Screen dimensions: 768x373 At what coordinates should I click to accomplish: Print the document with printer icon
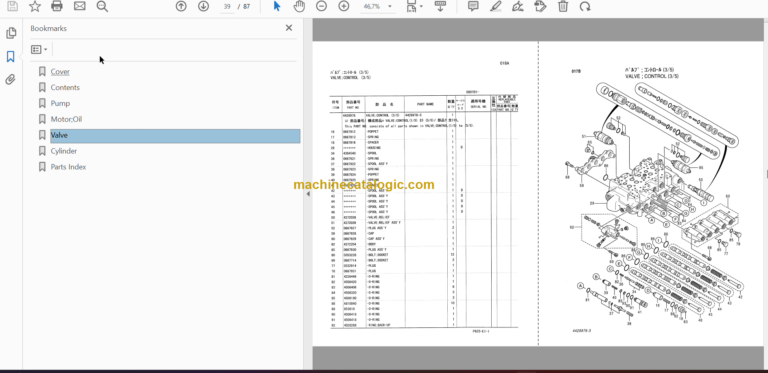(57, 6)
